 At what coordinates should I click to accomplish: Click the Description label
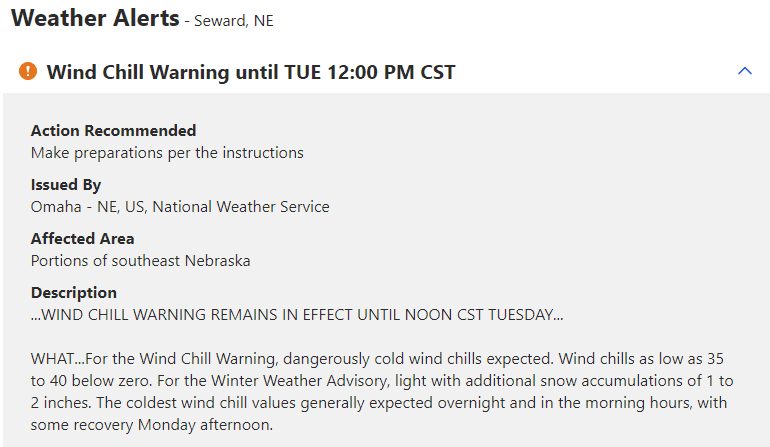pyautogui.click(x=74, y=293)
